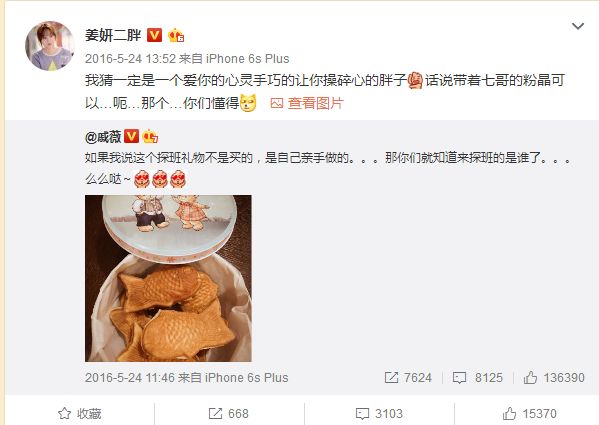This screenshot has height=425, width=599.
Task: Open the 2016-5-24 13:52 timestamp link
Action: point(130,59)
